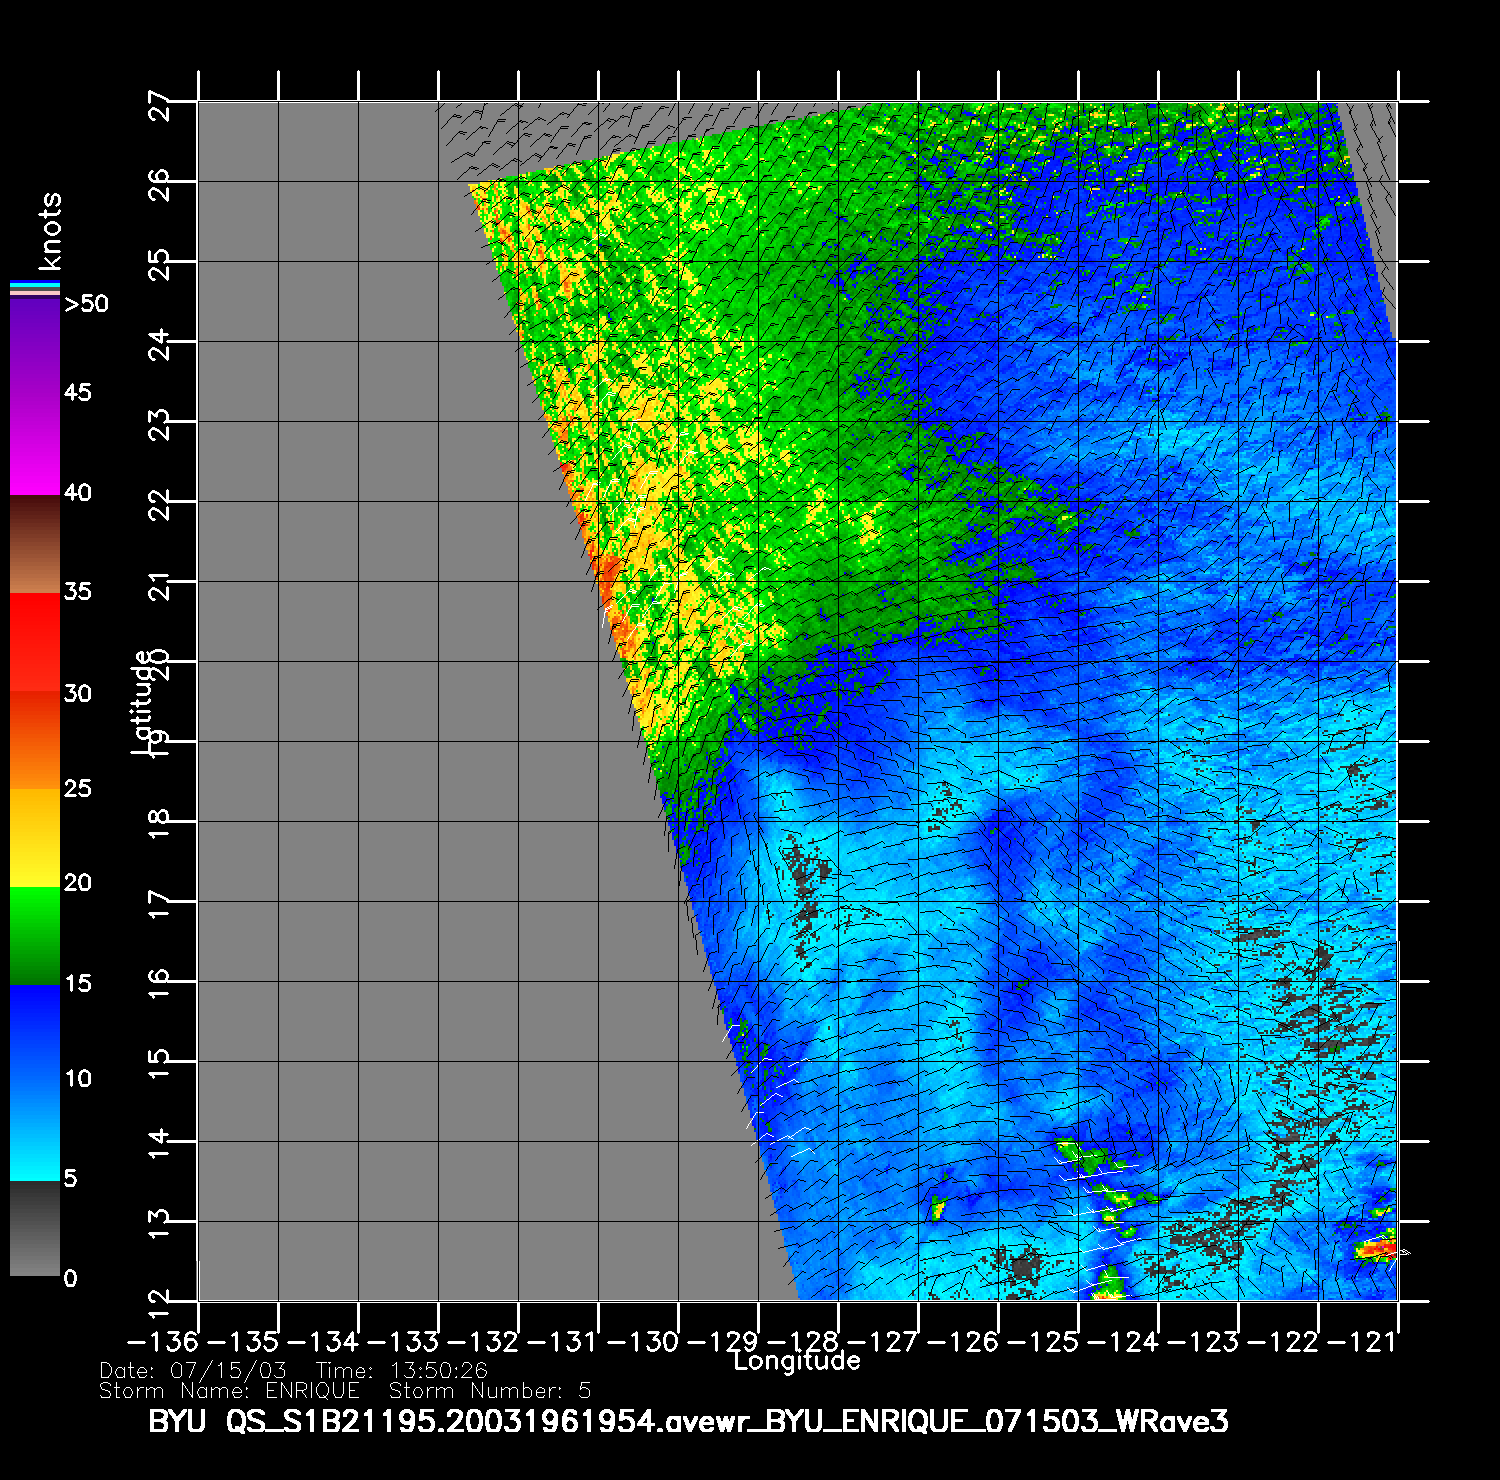Screen dimensions: 1500x1480
Task: Click the gray 0–5 knots legend band
Action: (x=35, y=1228)
